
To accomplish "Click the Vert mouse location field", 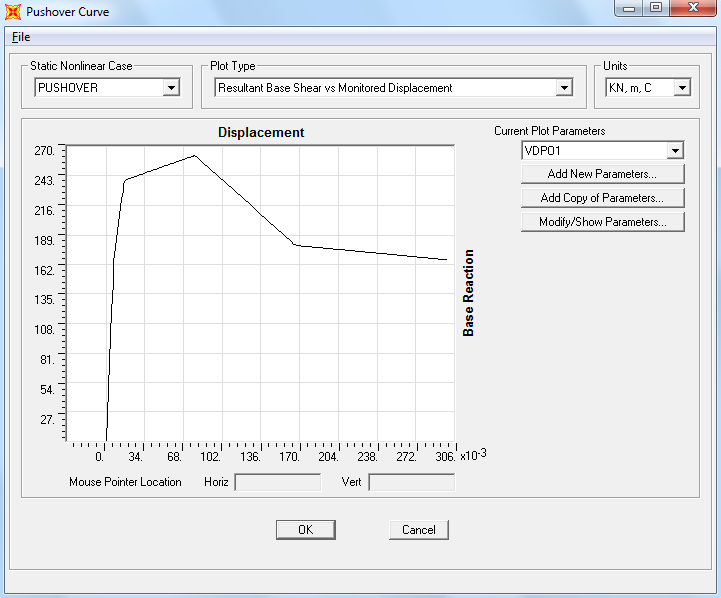I will click(412, 482).
